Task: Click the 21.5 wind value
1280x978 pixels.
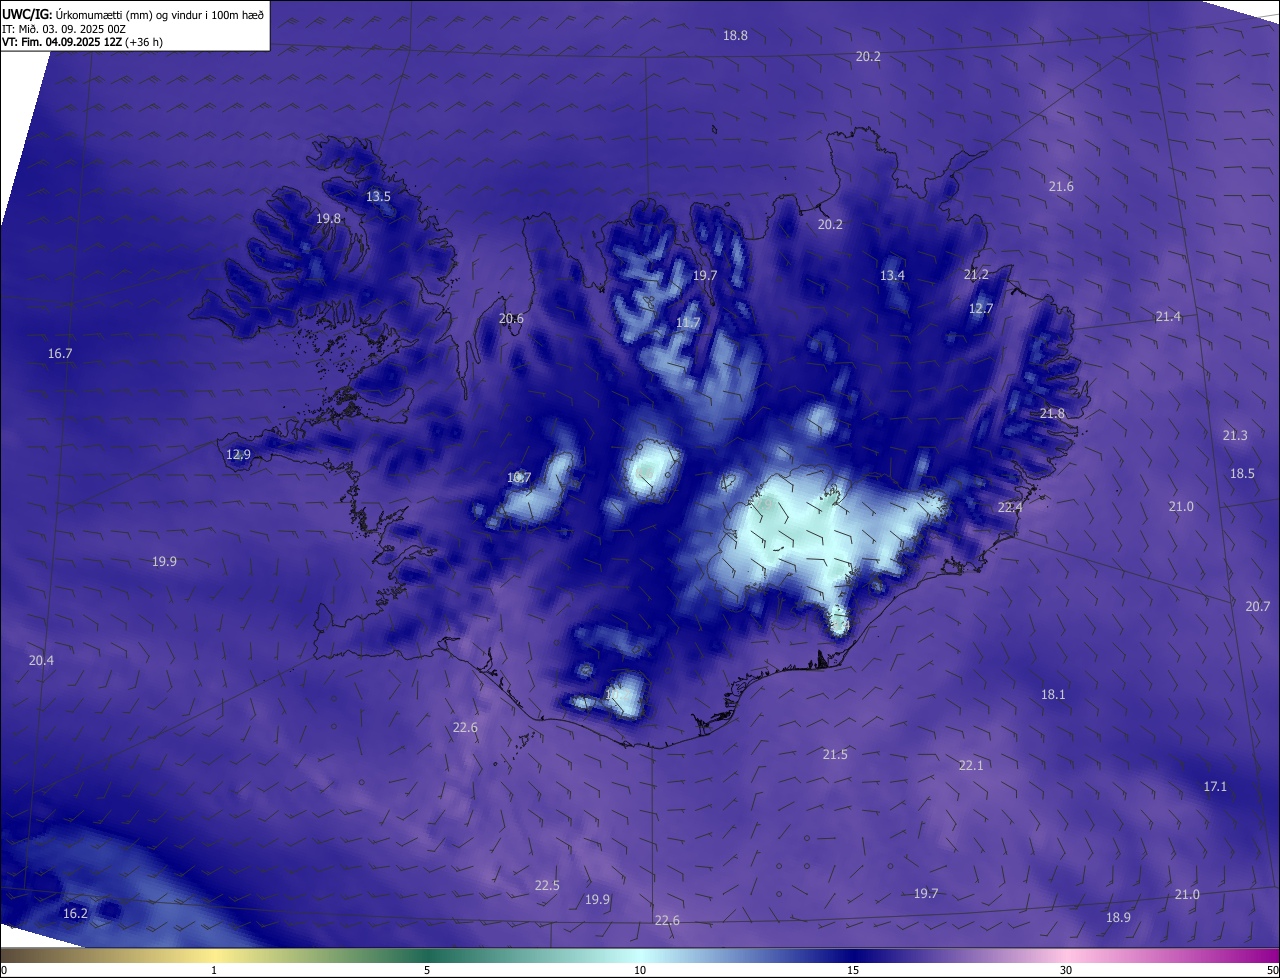Action: coord(835,754)
